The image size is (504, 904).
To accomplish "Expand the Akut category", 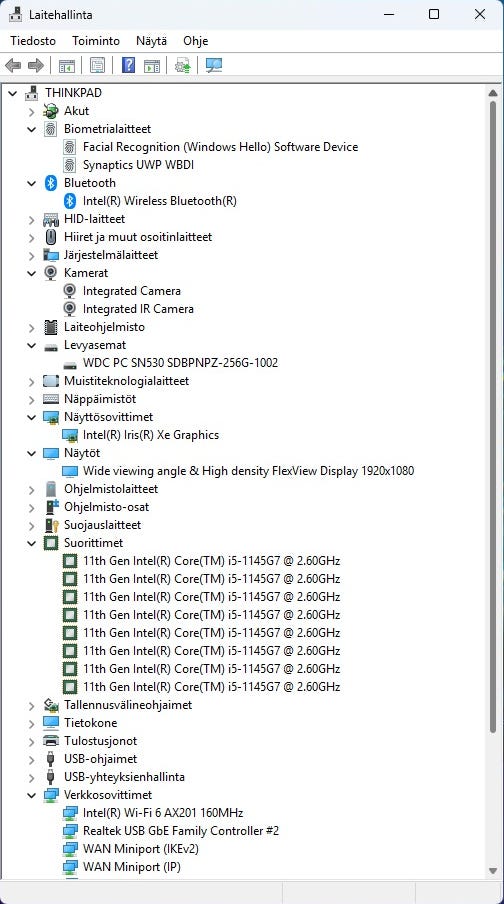I will tap(32, 111).
